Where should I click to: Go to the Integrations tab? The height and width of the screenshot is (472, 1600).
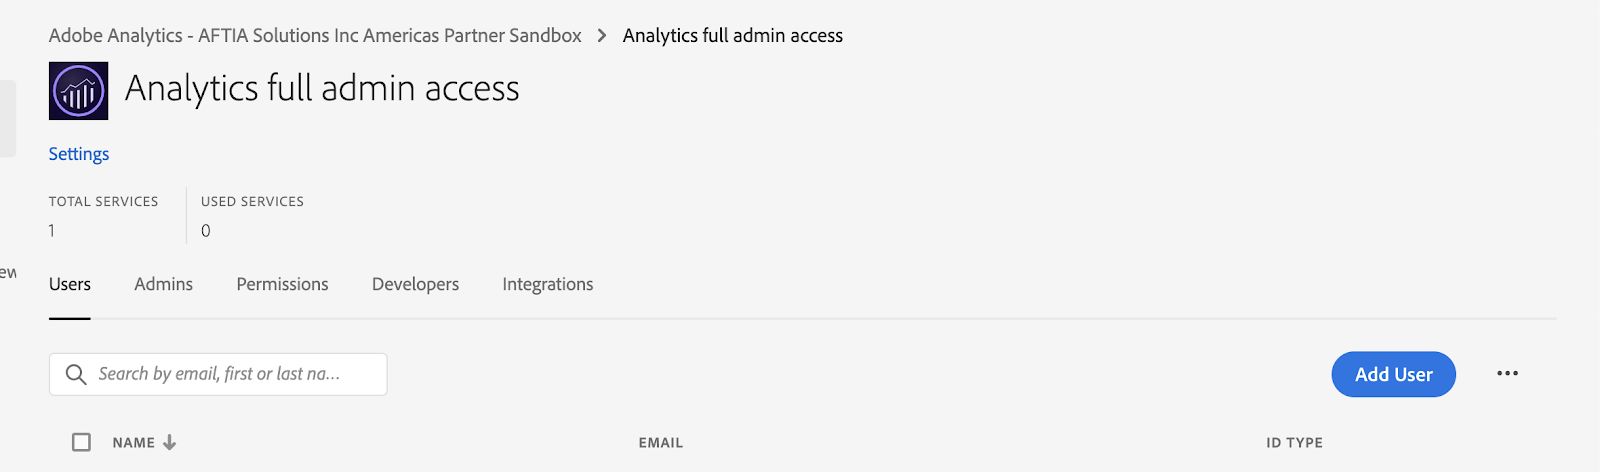pyautogui.click(x=547, y=284)
